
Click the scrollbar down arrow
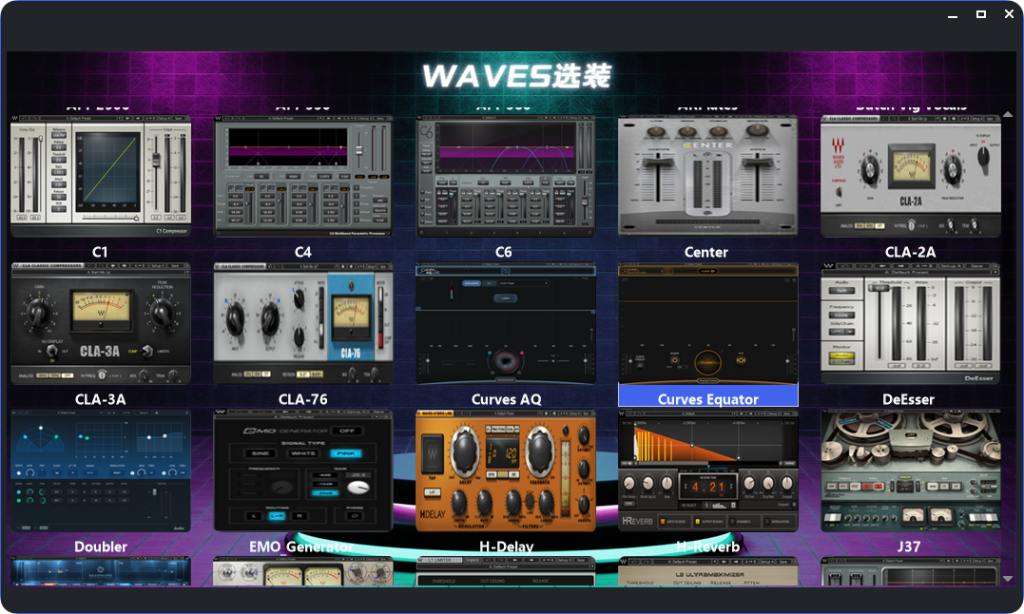[1008, 579]
